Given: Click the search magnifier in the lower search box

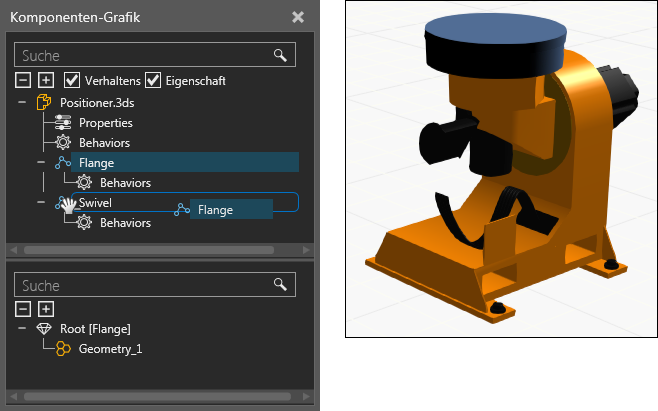Looking at the screenshot, I should [280, 284].
